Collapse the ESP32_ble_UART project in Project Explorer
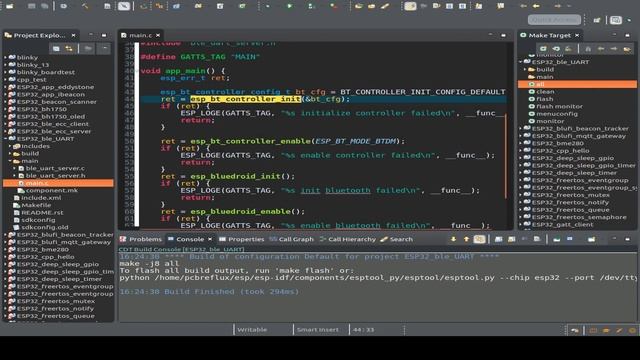640x360 pixels. coord(6,139)
